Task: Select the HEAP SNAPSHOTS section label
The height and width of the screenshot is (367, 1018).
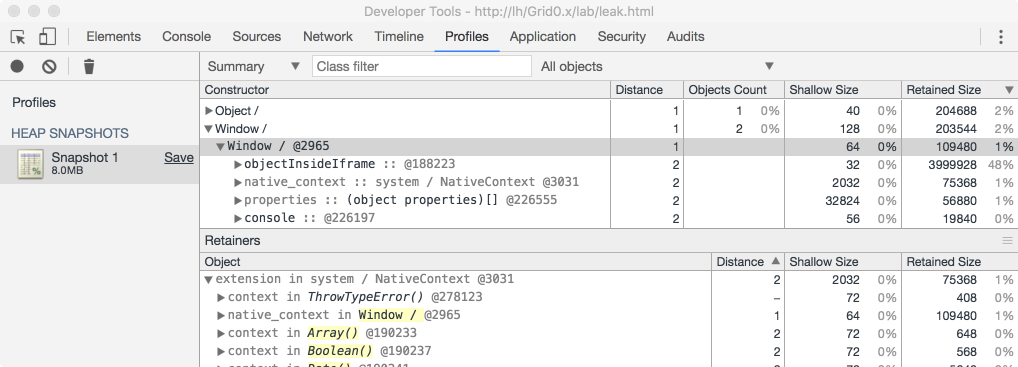Action: point(70,133)
